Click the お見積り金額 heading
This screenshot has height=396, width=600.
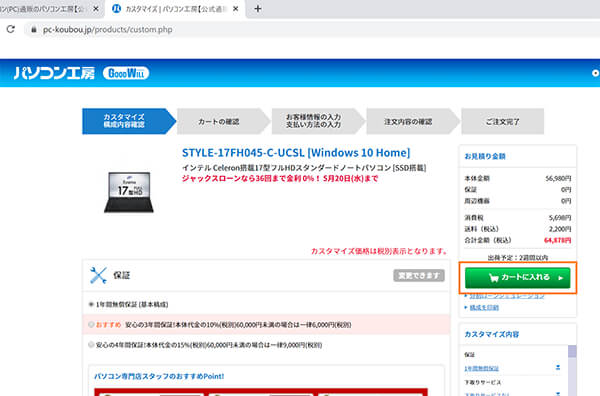(485, 156)
